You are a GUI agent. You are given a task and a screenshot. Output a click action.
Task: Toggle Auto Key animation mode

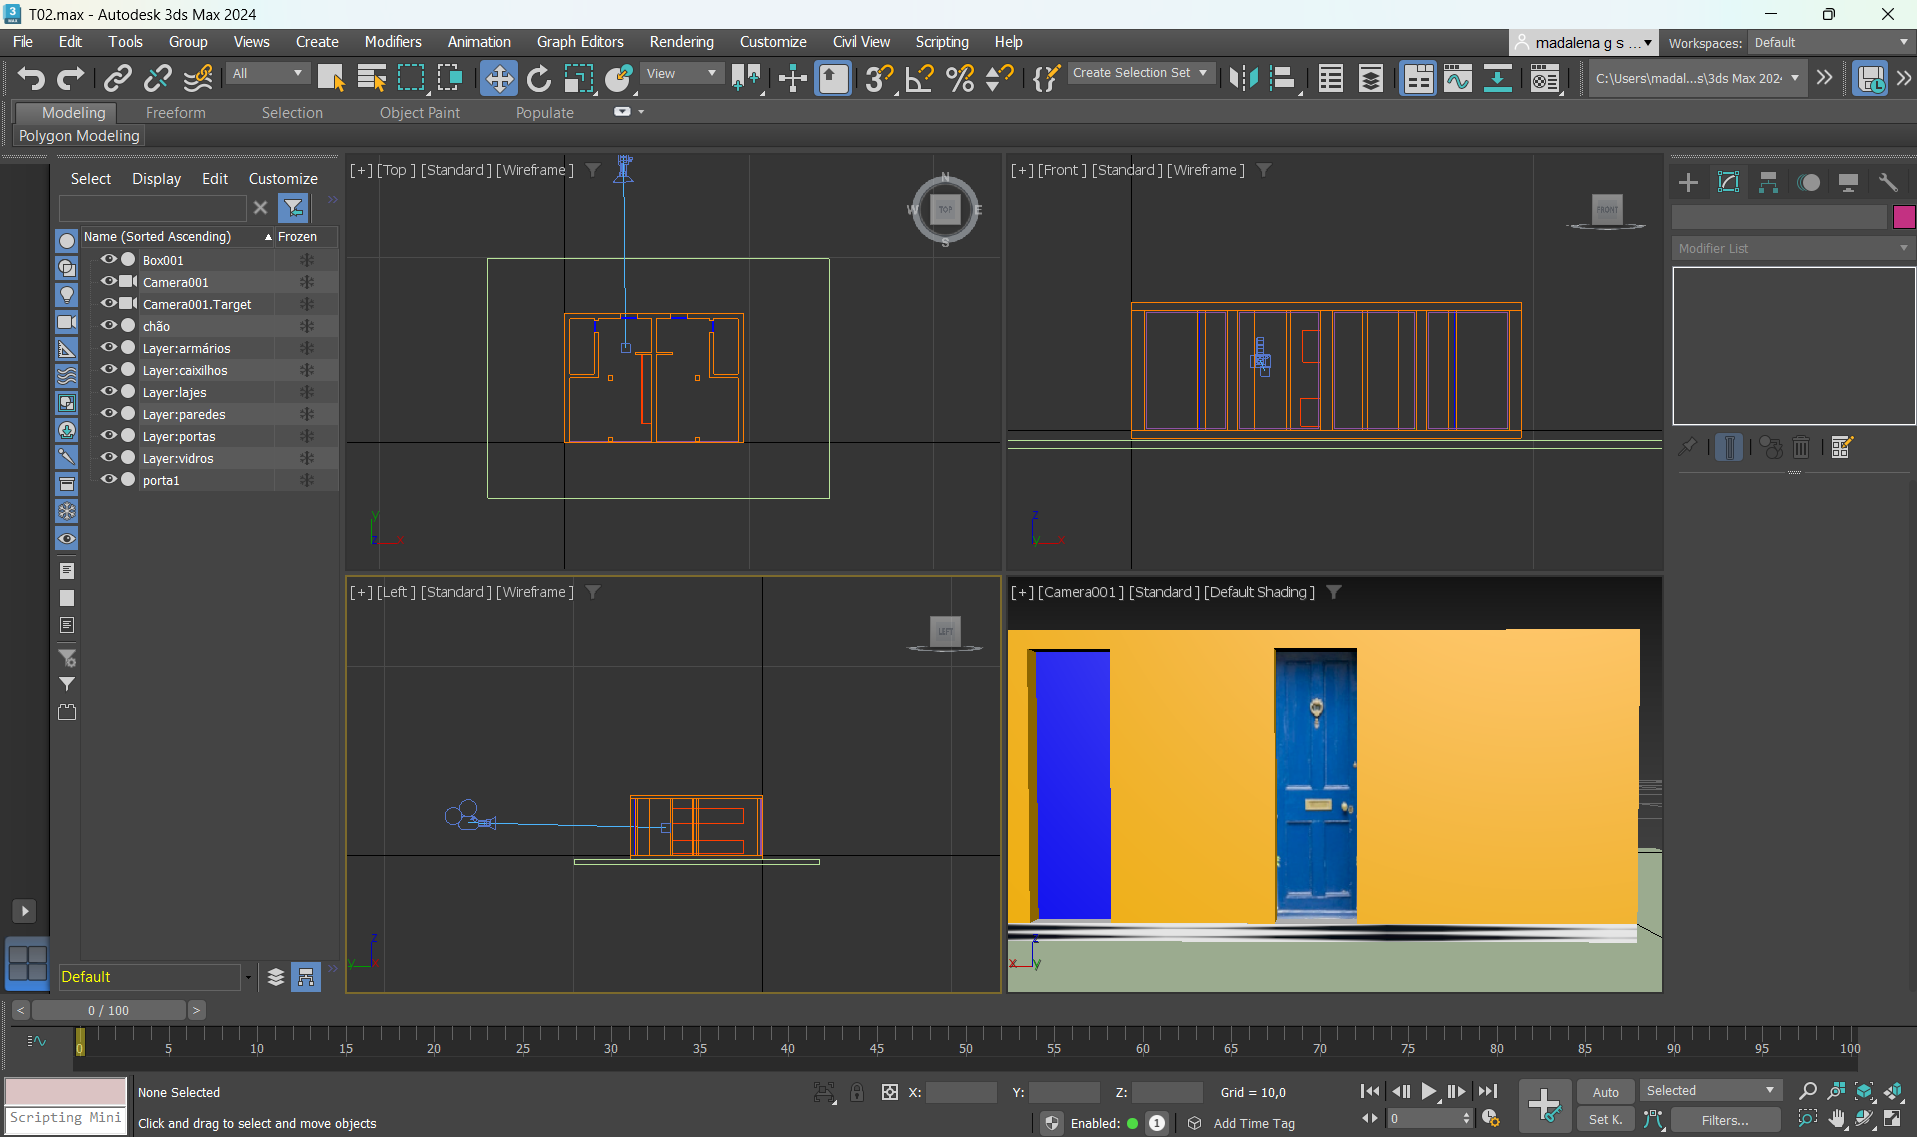[x=1605, y=1092]
